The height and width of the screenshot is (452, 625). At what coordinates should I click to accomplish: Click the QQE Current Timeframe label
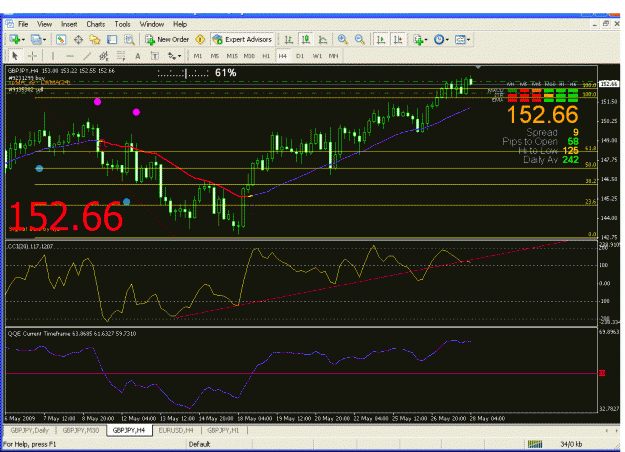pos(72,334)
